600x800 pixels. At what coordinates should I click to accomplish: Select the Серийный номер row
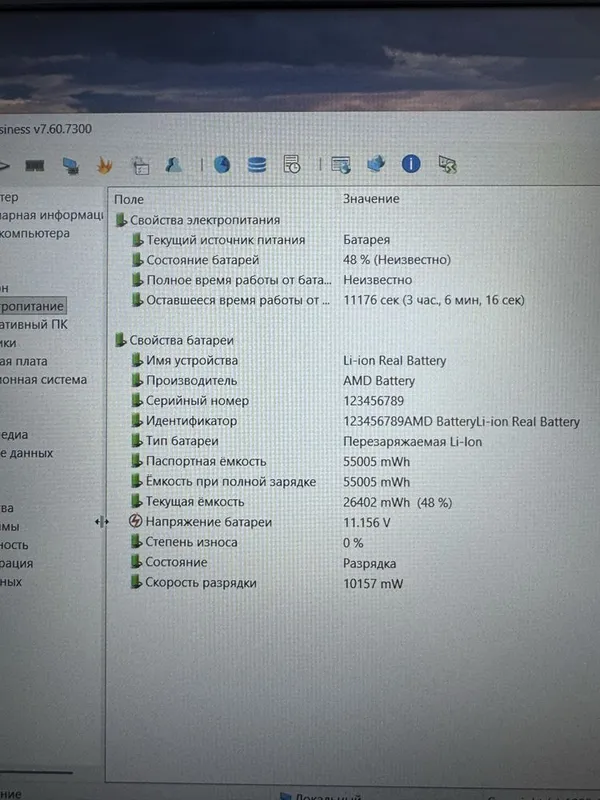(267, 401)
